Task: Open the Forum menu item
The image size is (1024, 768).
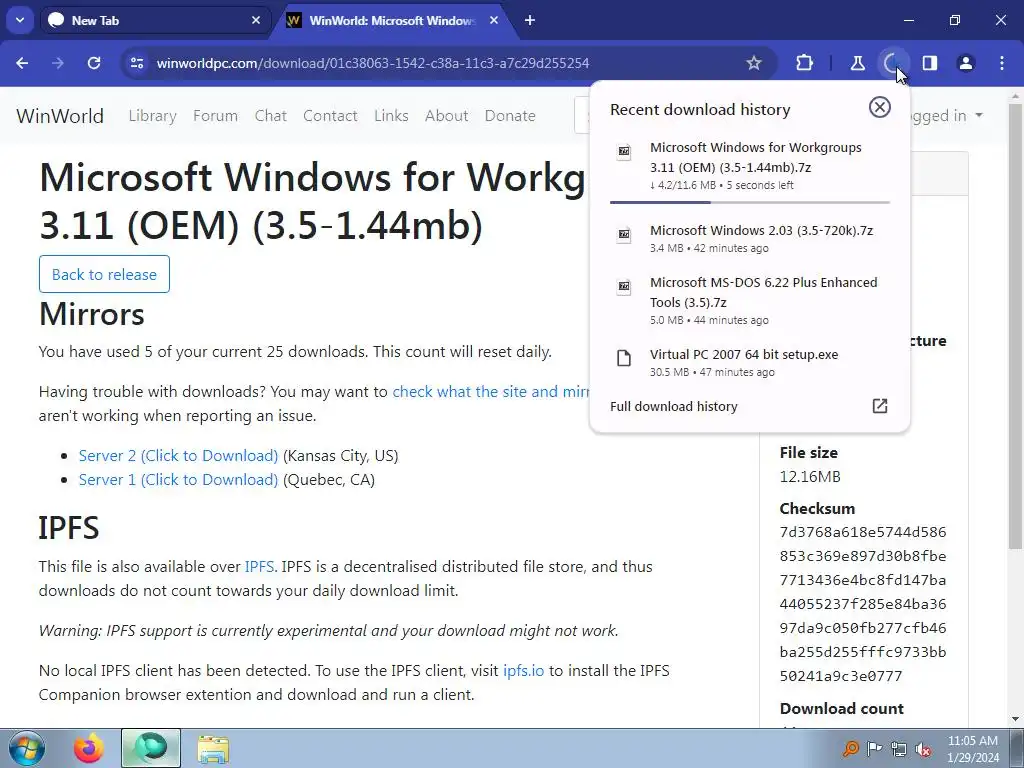Action: click(x=216, y=116)
